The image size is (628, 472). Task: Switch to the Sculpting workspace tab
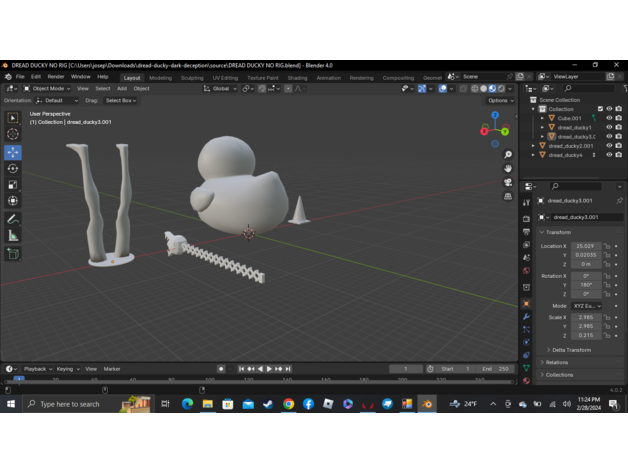[192, 77]
